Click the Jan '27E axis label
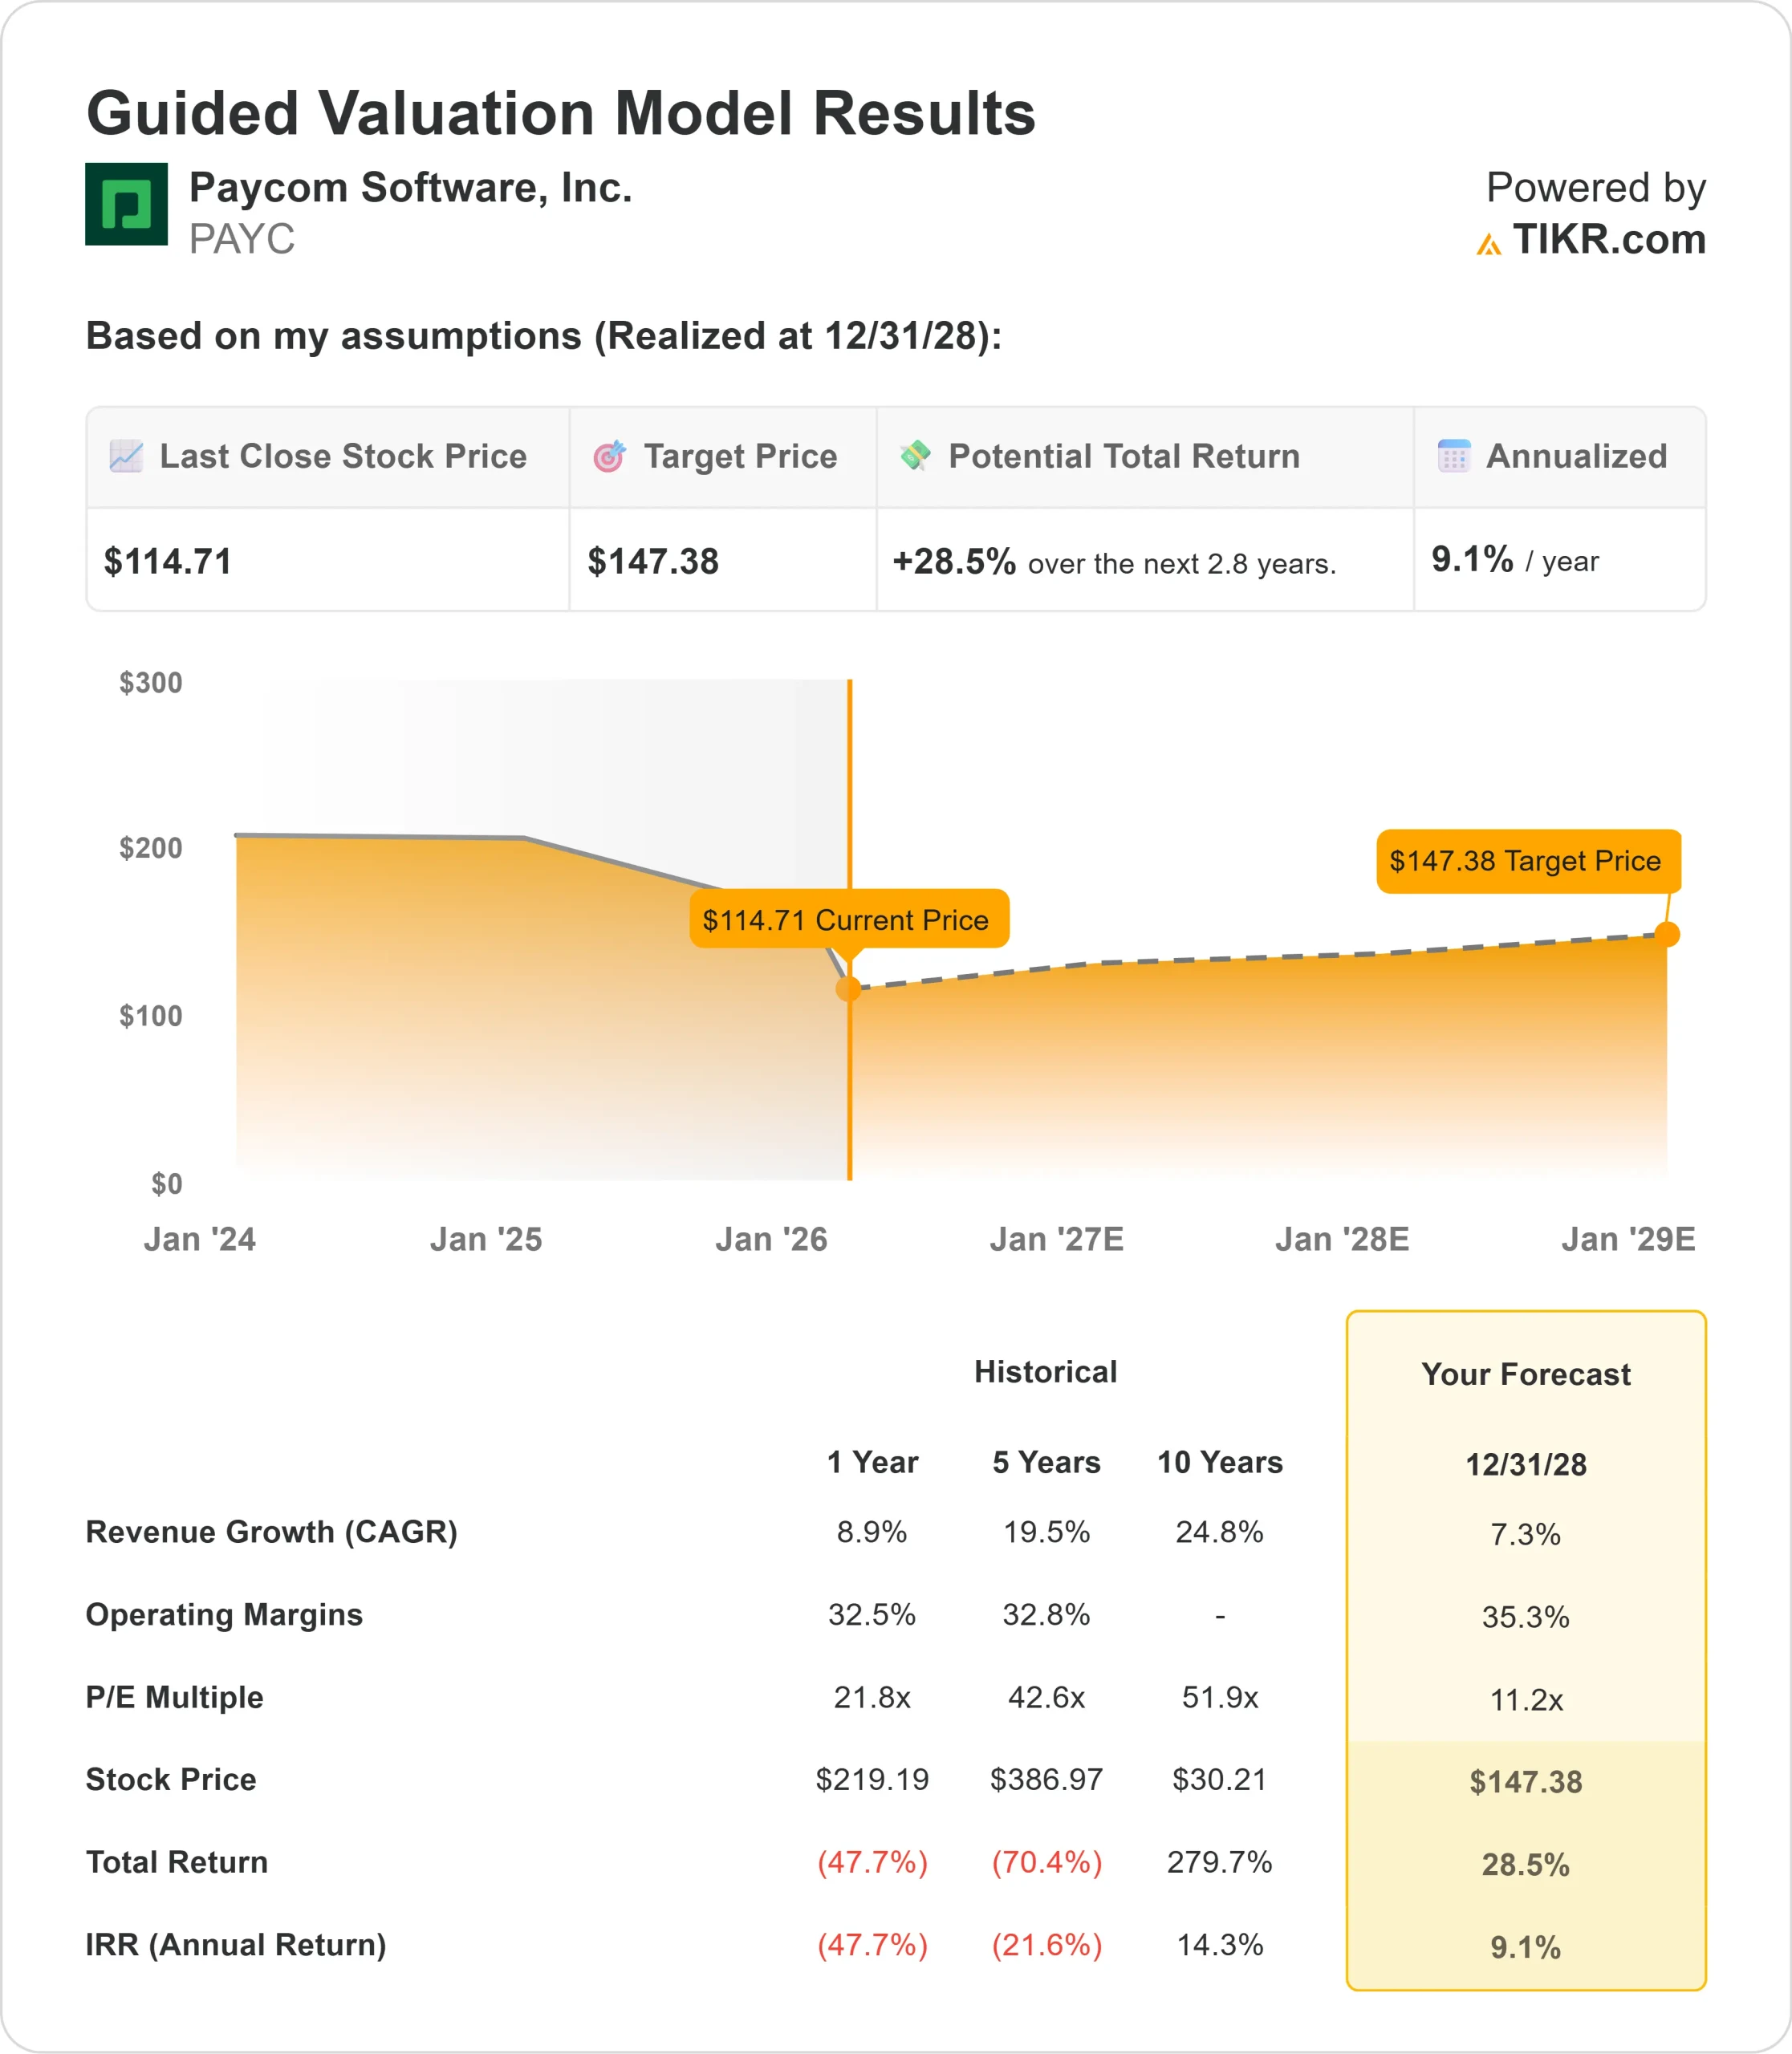Screen dimensions: 1792x2054 [x=1056, y=1240]
